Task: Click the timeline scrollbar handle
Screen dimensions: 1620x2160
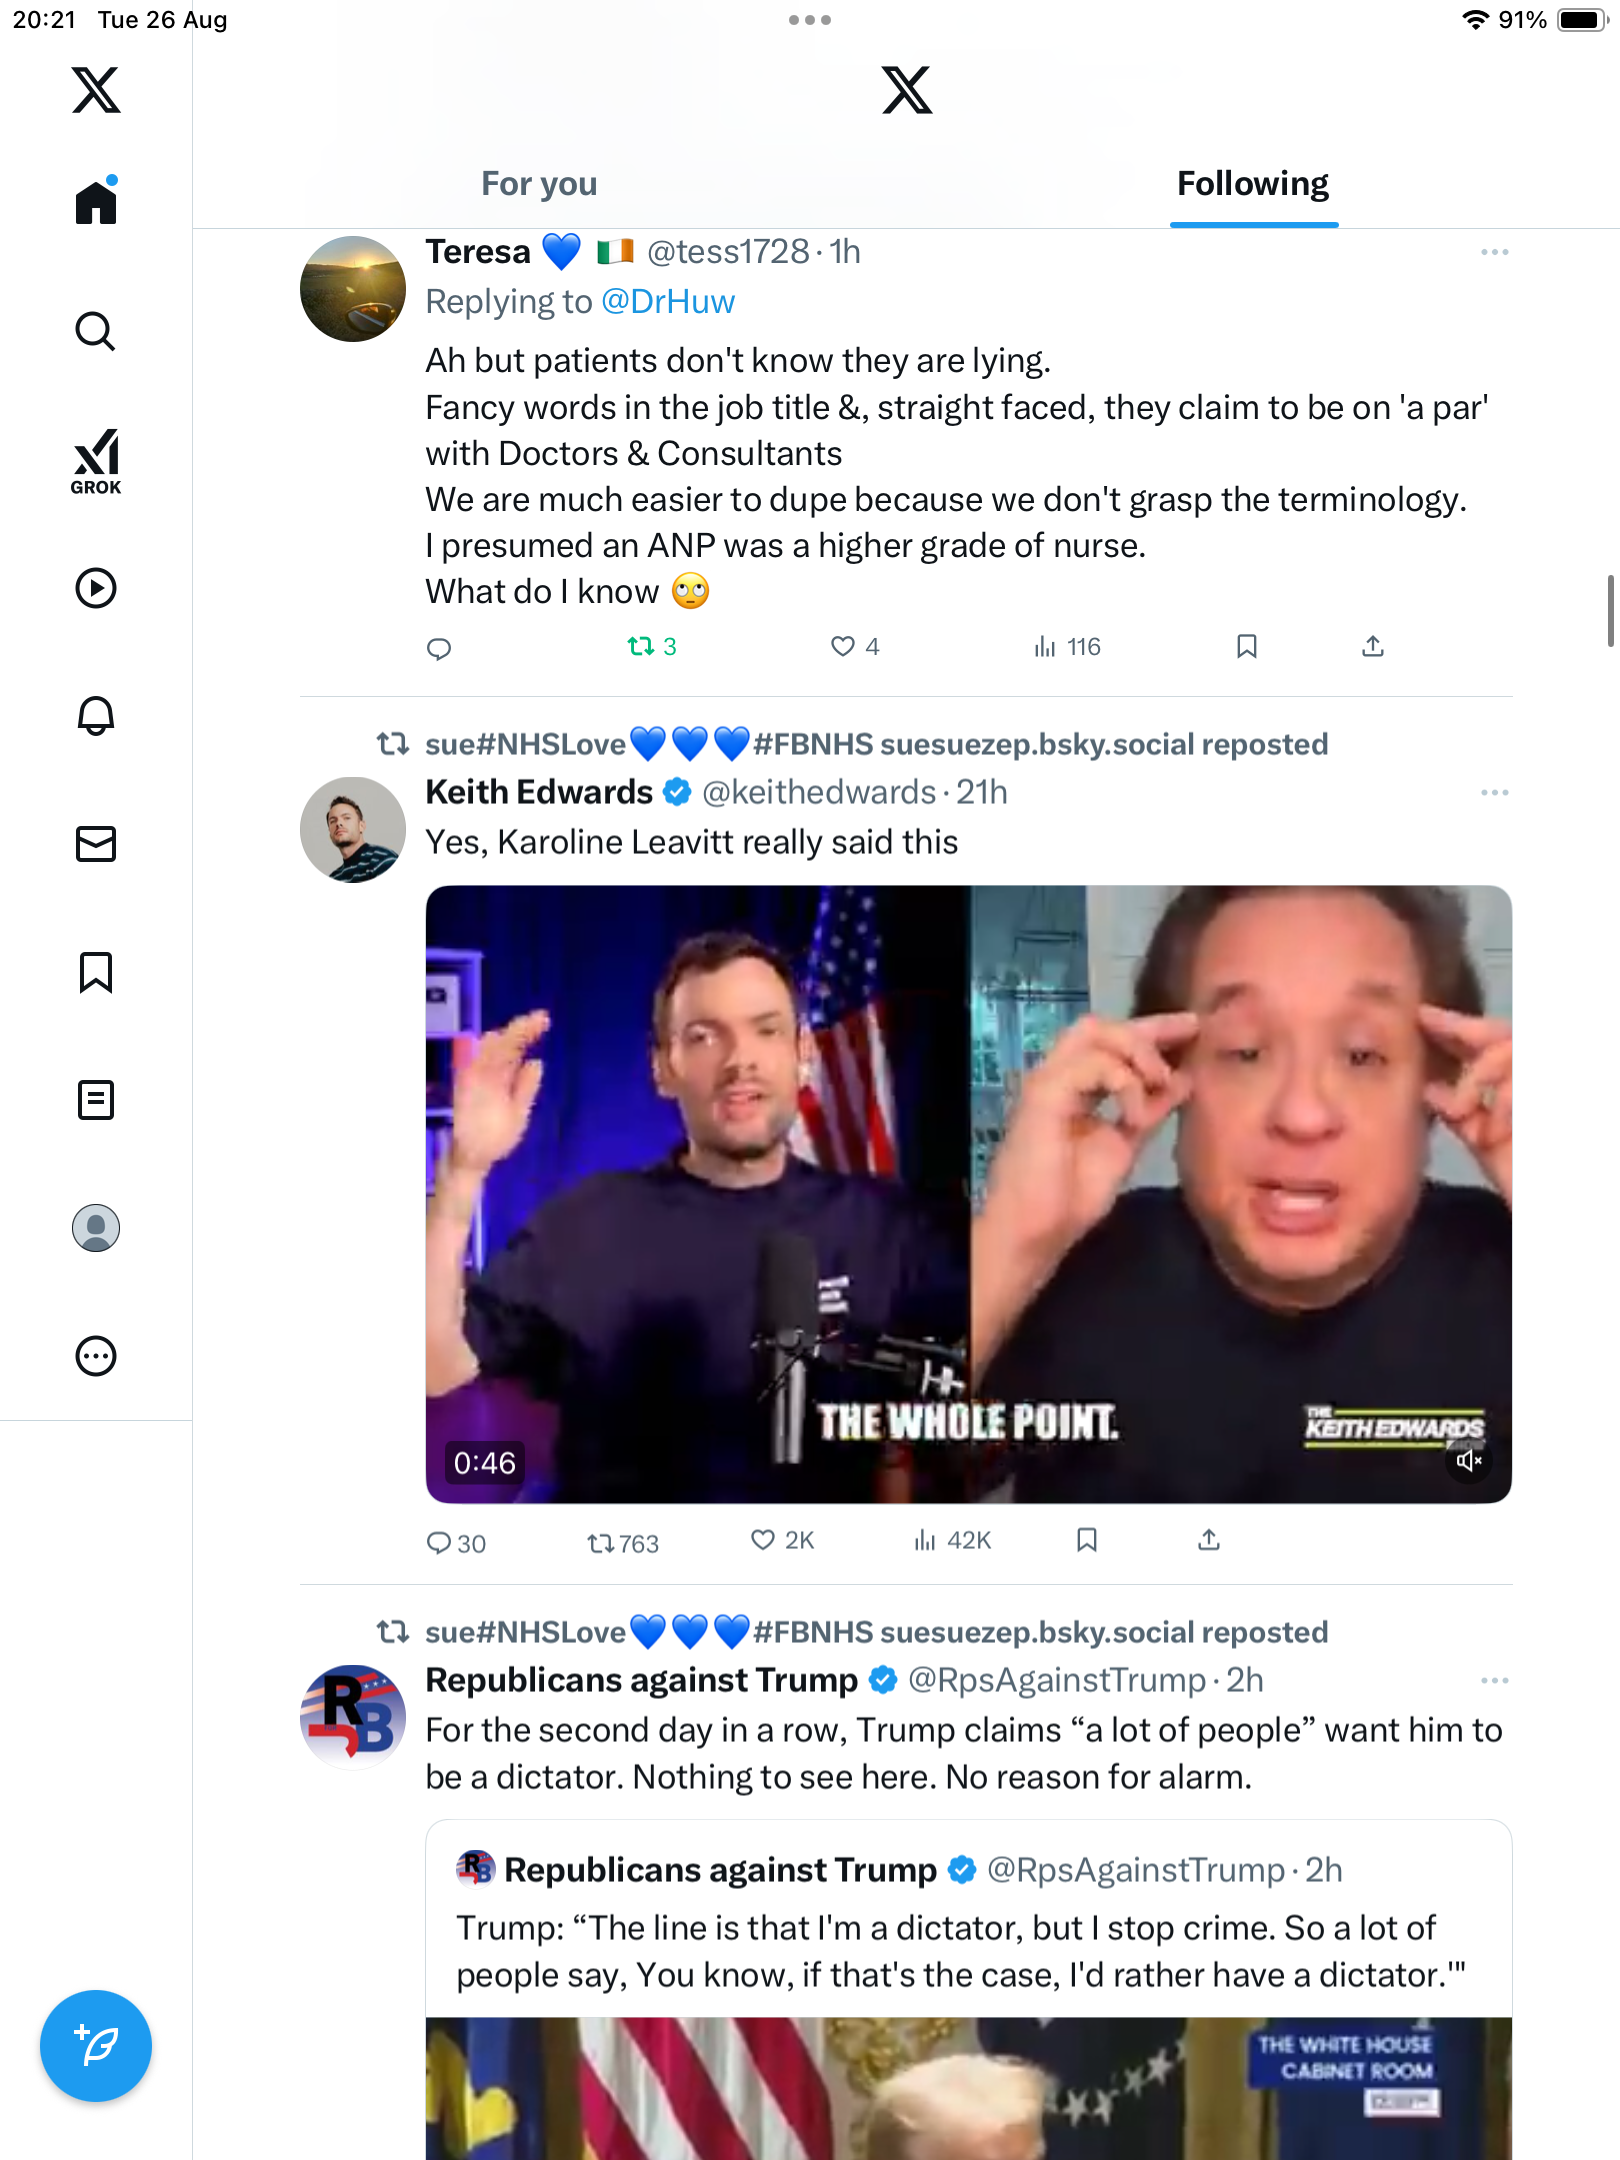Action: (x=1611, y=610)
